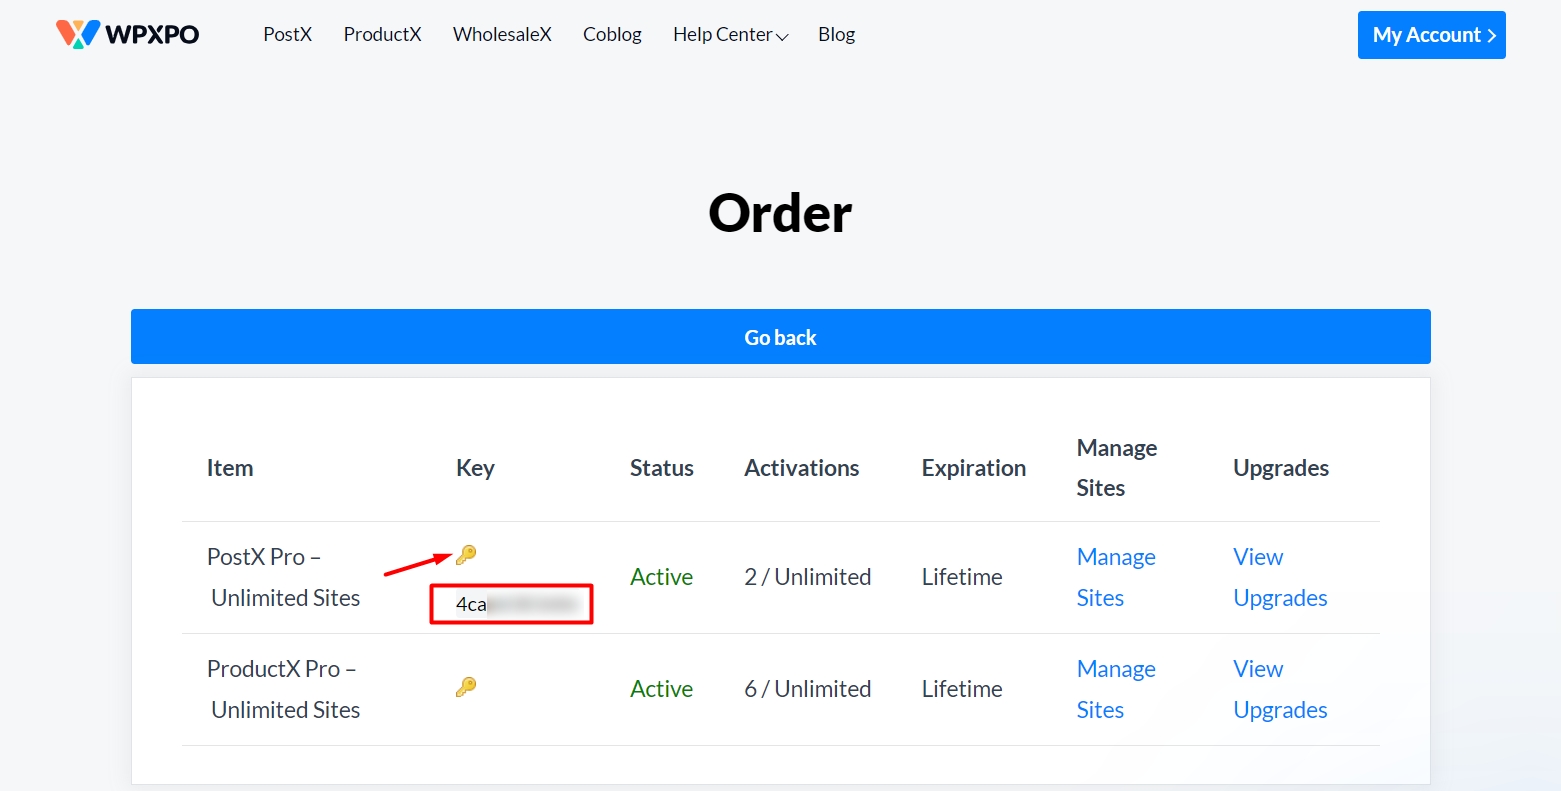View Upgrades for PostX Pro

1279,577
